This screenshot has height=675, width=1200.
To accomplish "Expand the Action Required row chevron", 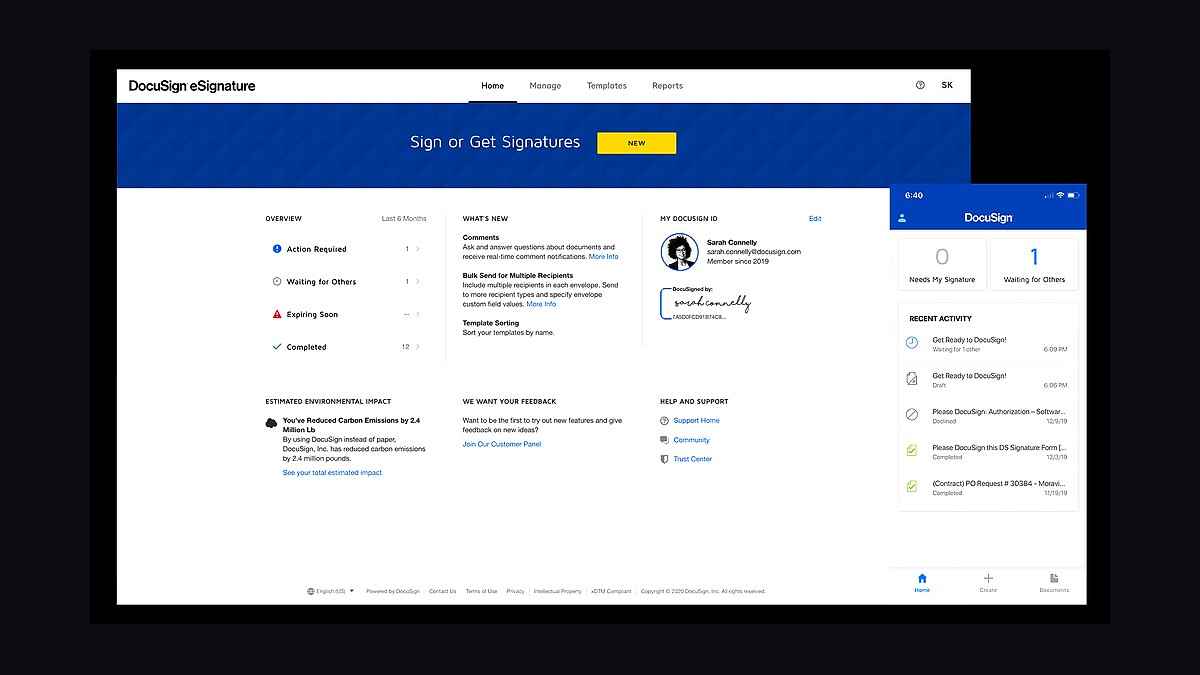I will tap(418, 249).
